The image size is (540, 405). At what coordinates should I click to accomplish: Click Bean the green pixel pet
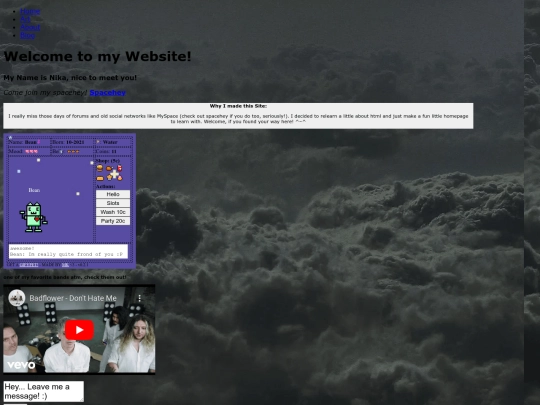tap(33, 217)
